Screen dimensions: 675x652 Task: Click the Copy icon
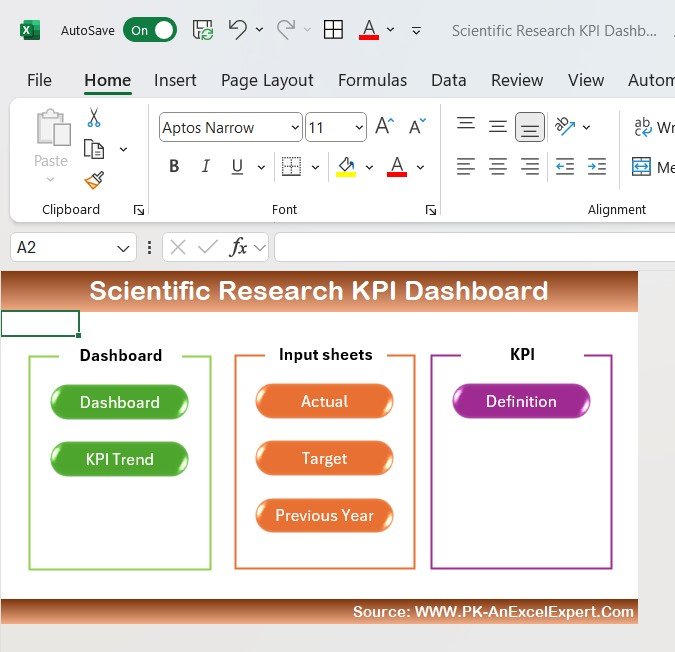[94, 149]
